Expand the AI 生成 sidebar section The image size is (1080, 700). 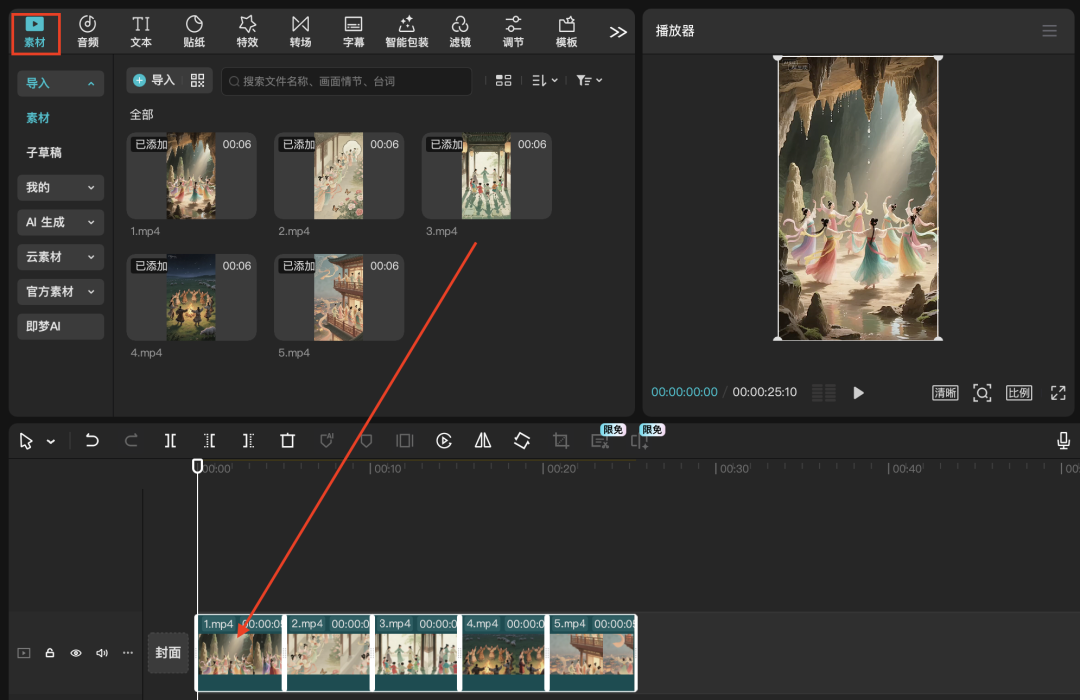[x=61, y=222]
